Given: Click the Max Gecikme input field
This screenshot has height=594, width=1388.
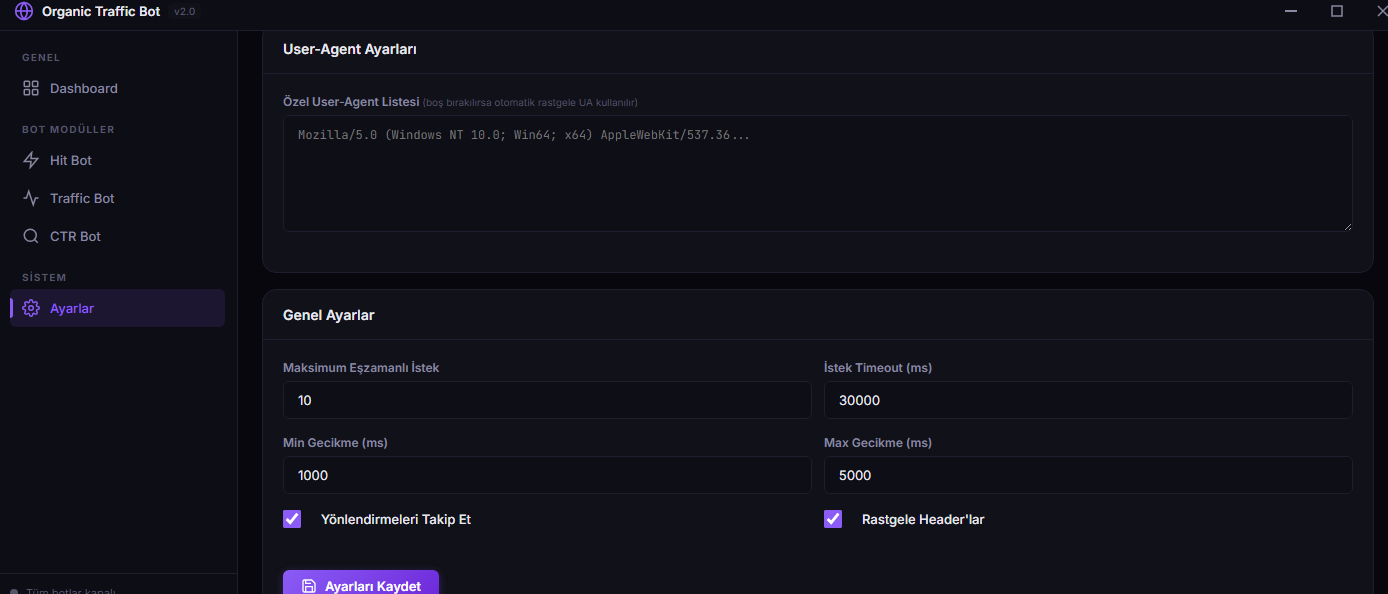Looking at the screenshot, I should pyautogui.click(x=1088, y=475).
